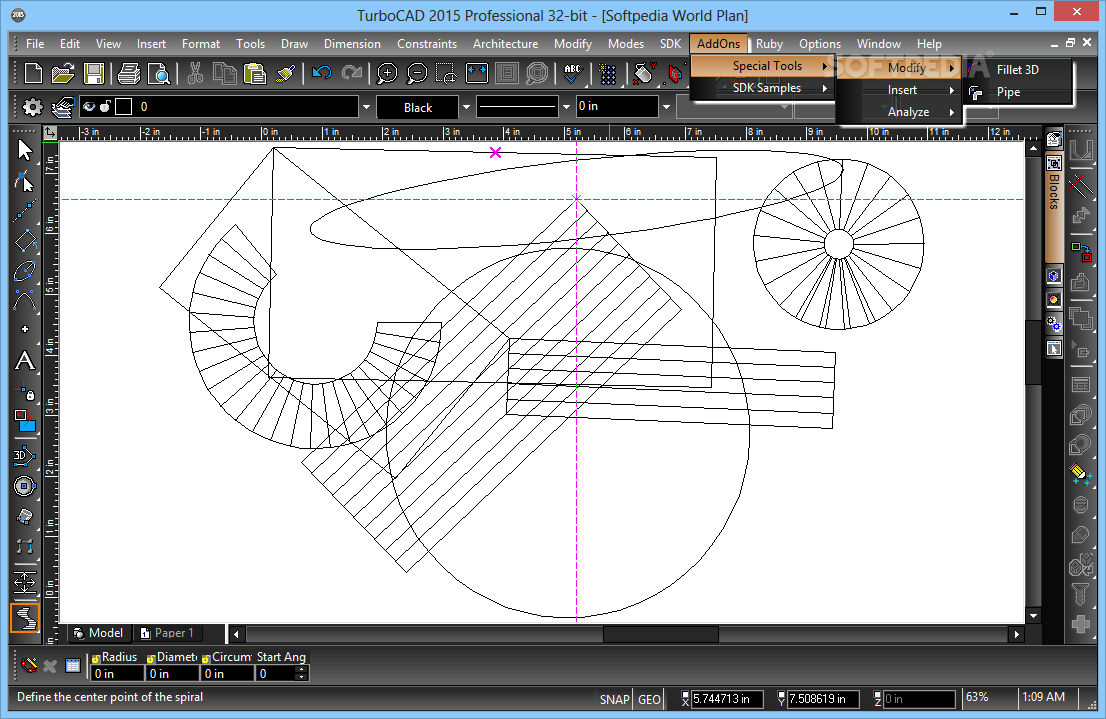Screen dimensions: 1106x719
Task: Click the layer color swatch box
Action: click(123, 107)
